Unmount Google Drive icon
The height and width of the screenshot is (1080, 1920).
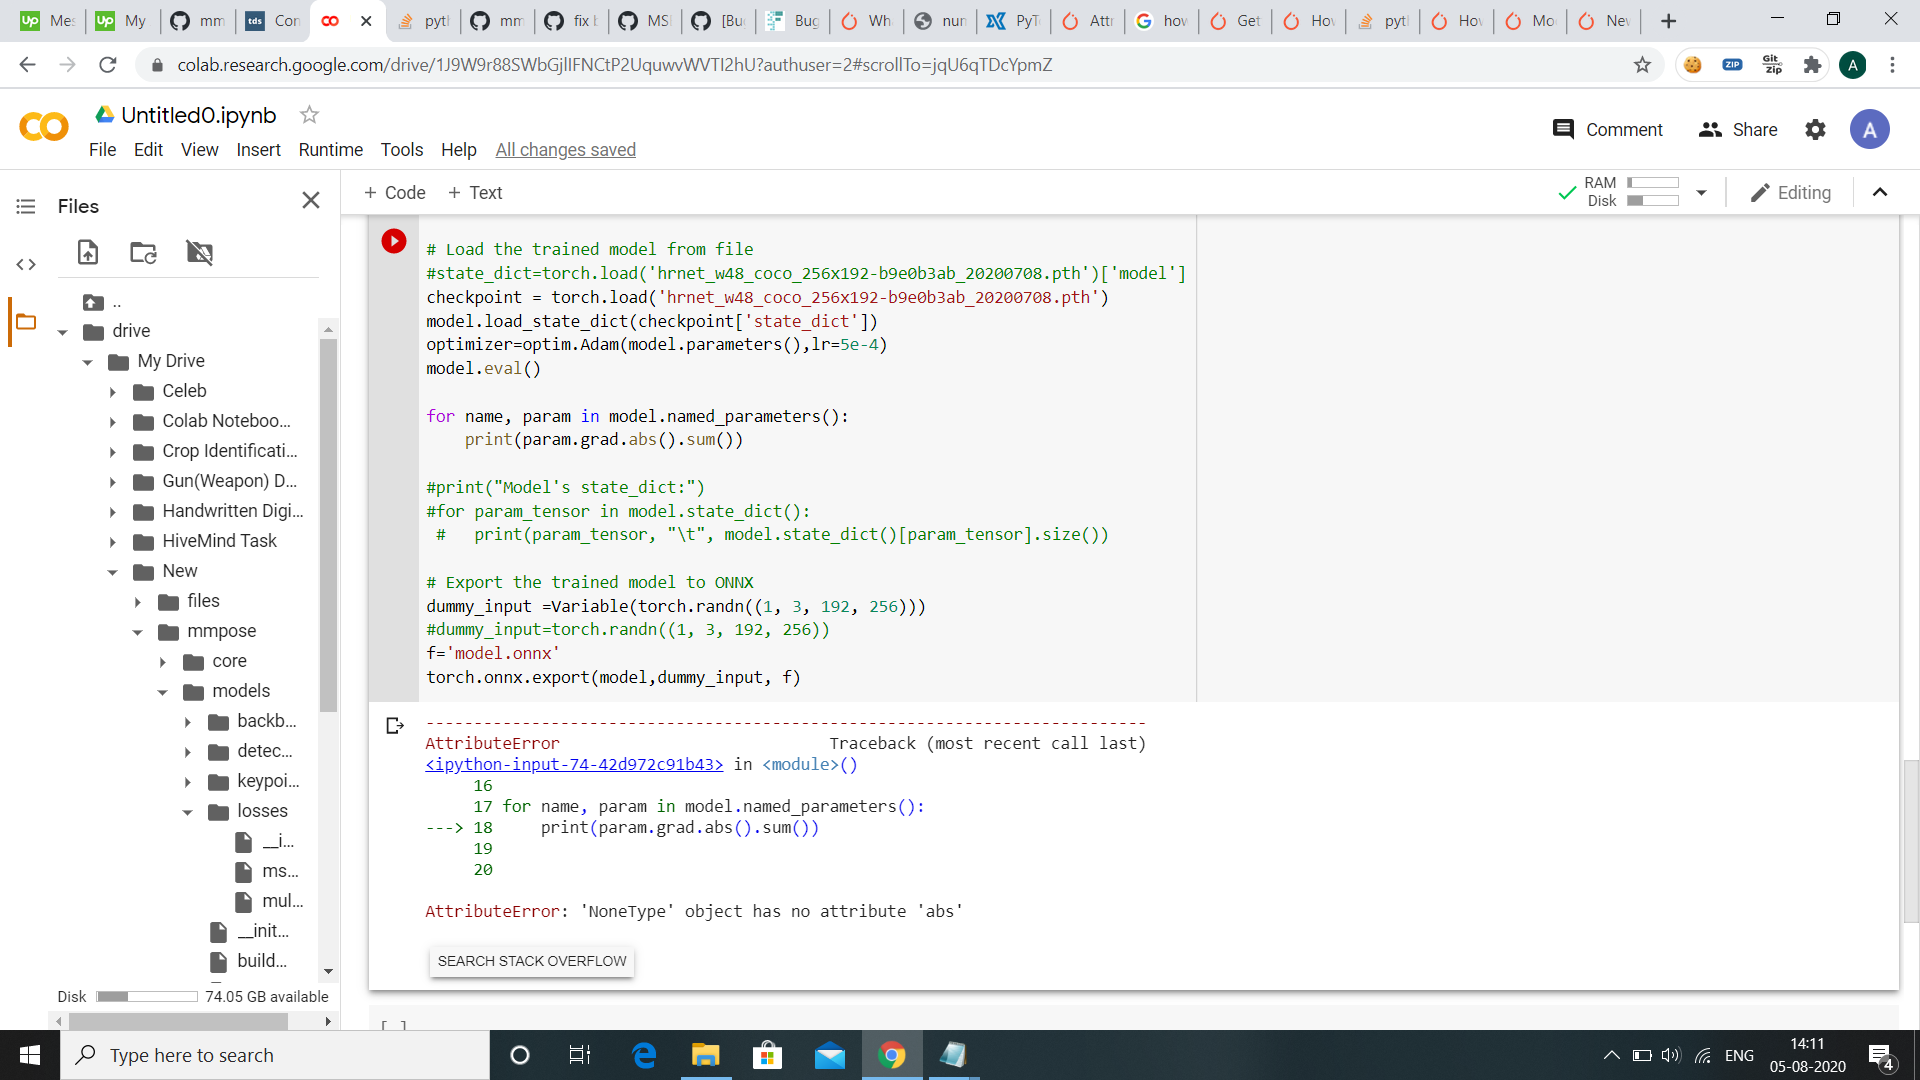[199, 252]
